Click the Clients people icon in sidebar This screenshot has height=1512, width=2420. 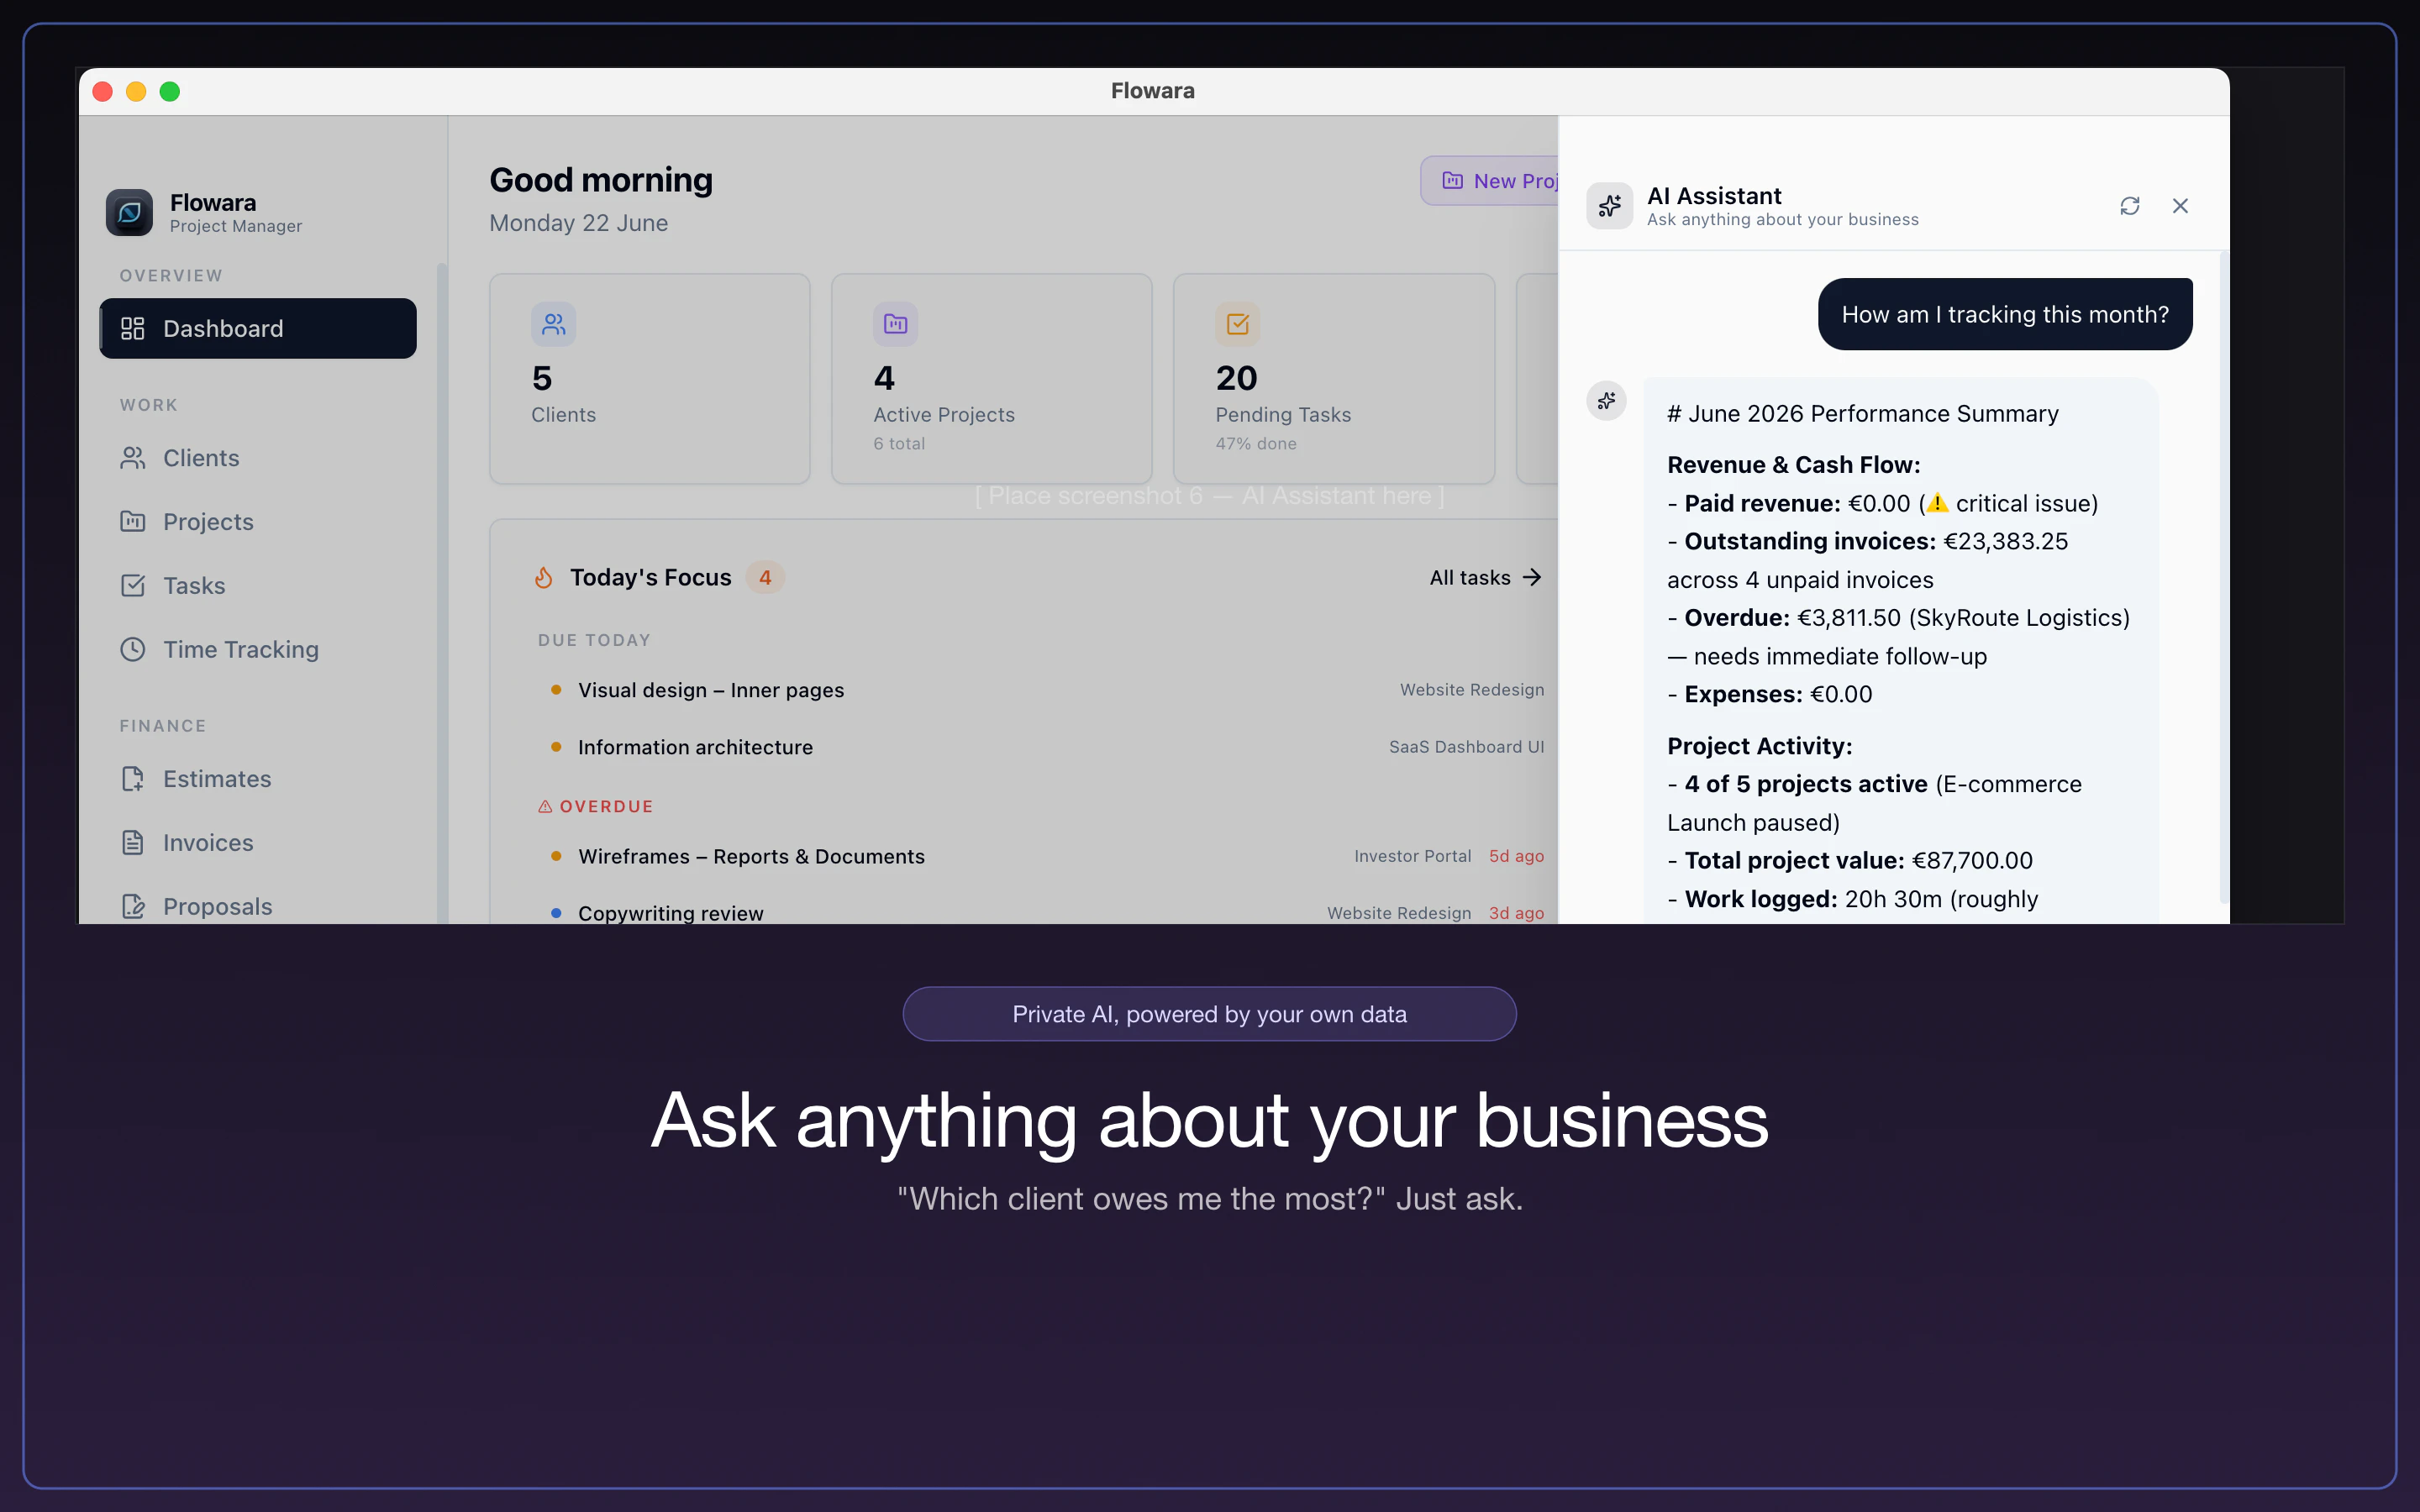pos(133,458)
